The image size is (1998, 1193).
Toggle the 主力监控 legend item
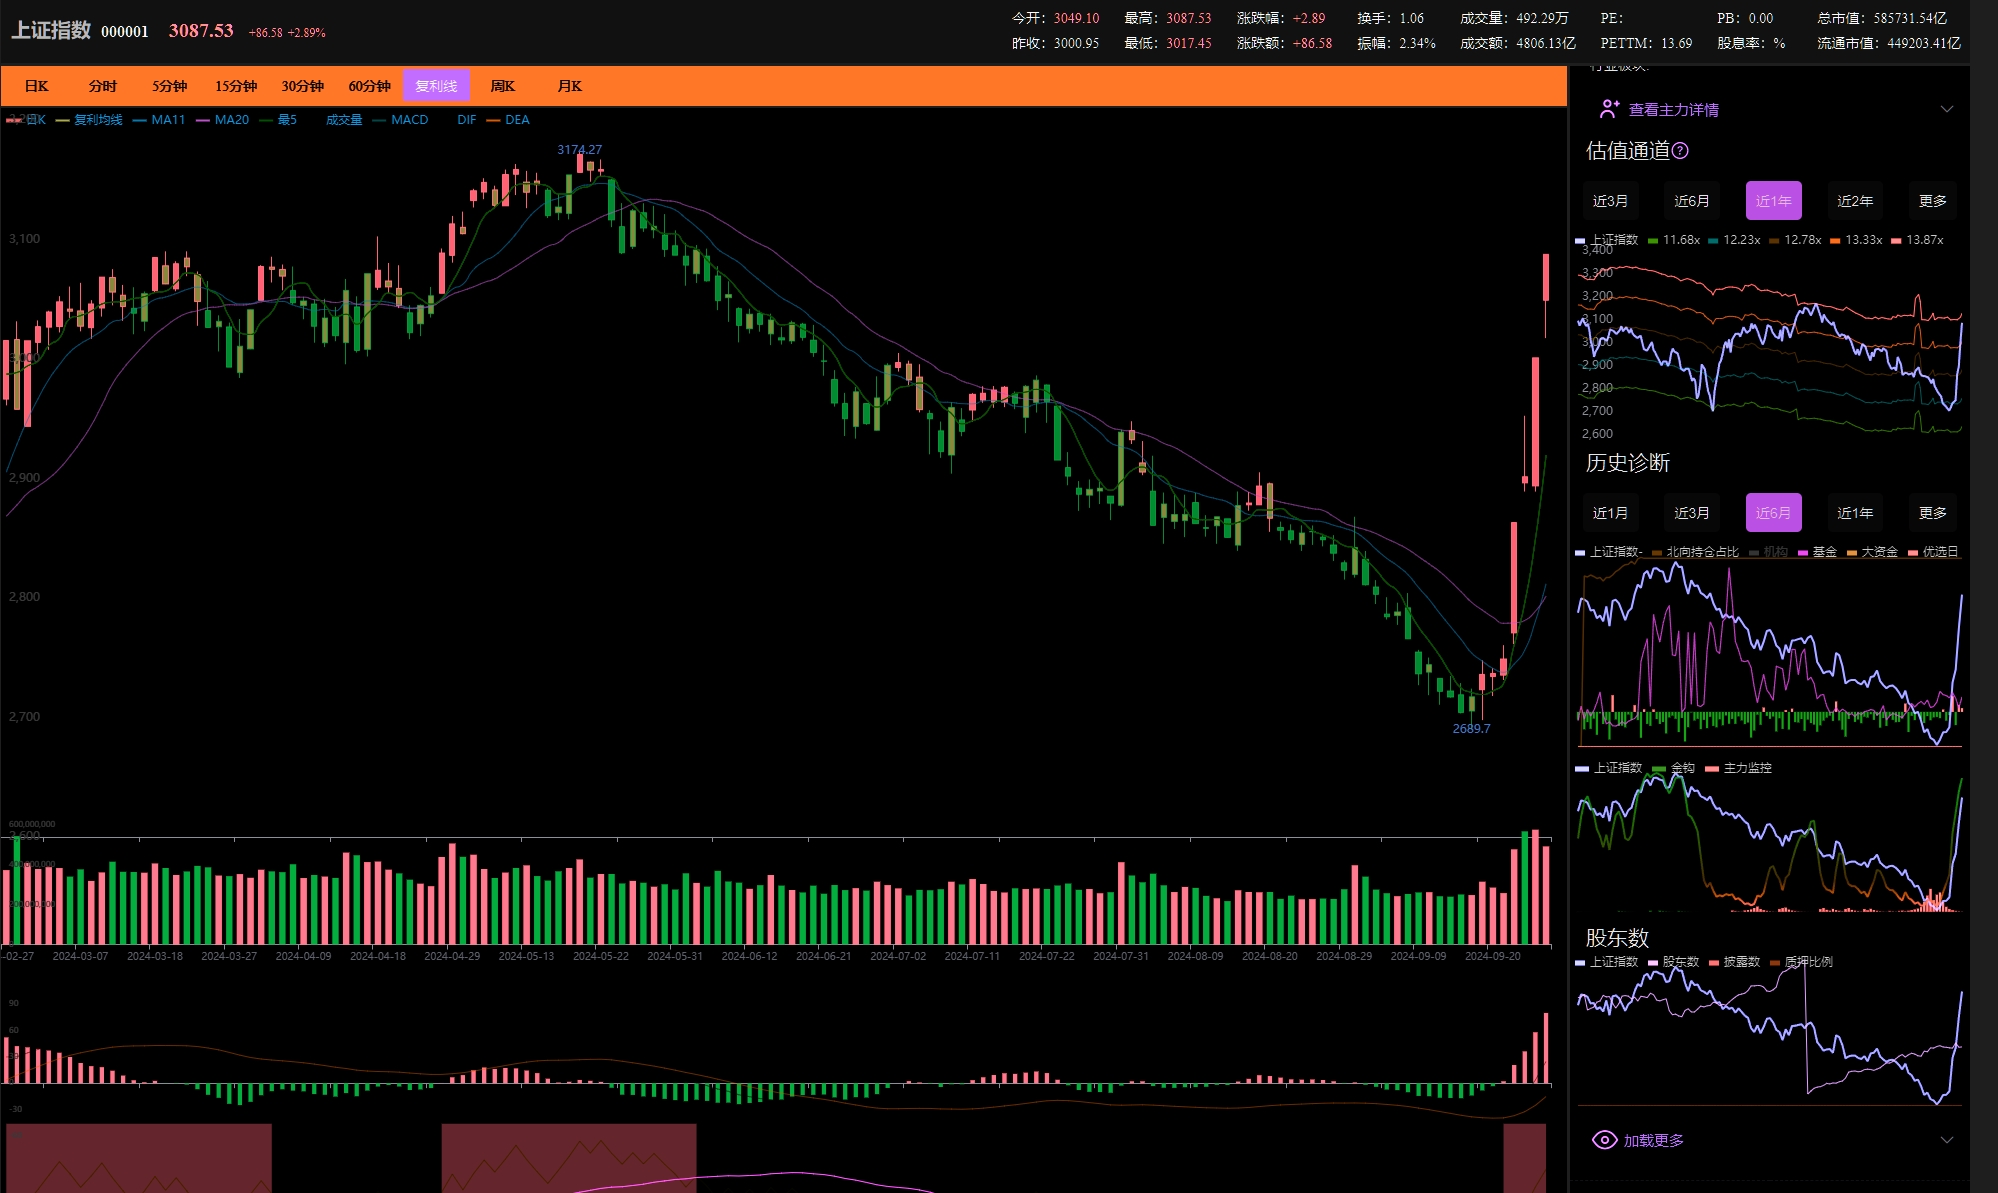pyautogui.click(x=1738, y=768)
